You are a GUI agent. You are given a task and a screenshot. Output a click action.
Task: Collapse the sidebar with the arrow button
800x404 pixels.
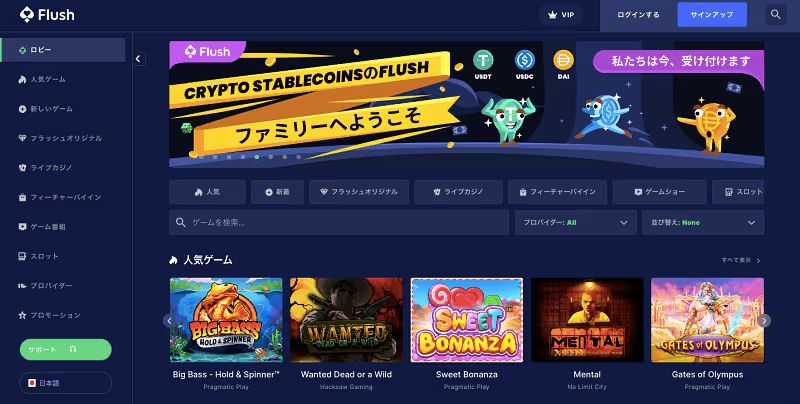point(138,59)
